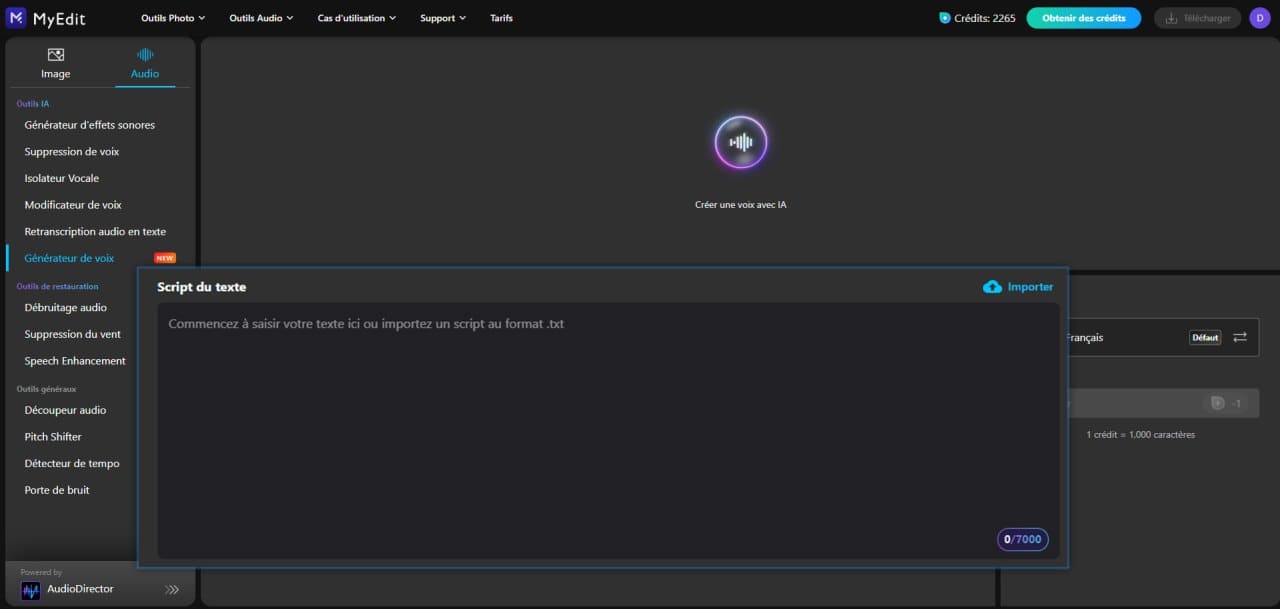
Task: Select Générateur d'effets sonores
Action: coord(90,125)
